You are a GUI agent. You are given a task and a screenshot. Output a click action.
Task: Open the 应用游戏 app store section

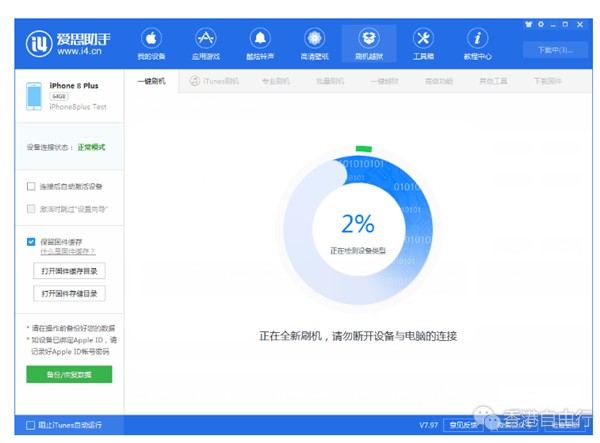[x=206, y=44]
